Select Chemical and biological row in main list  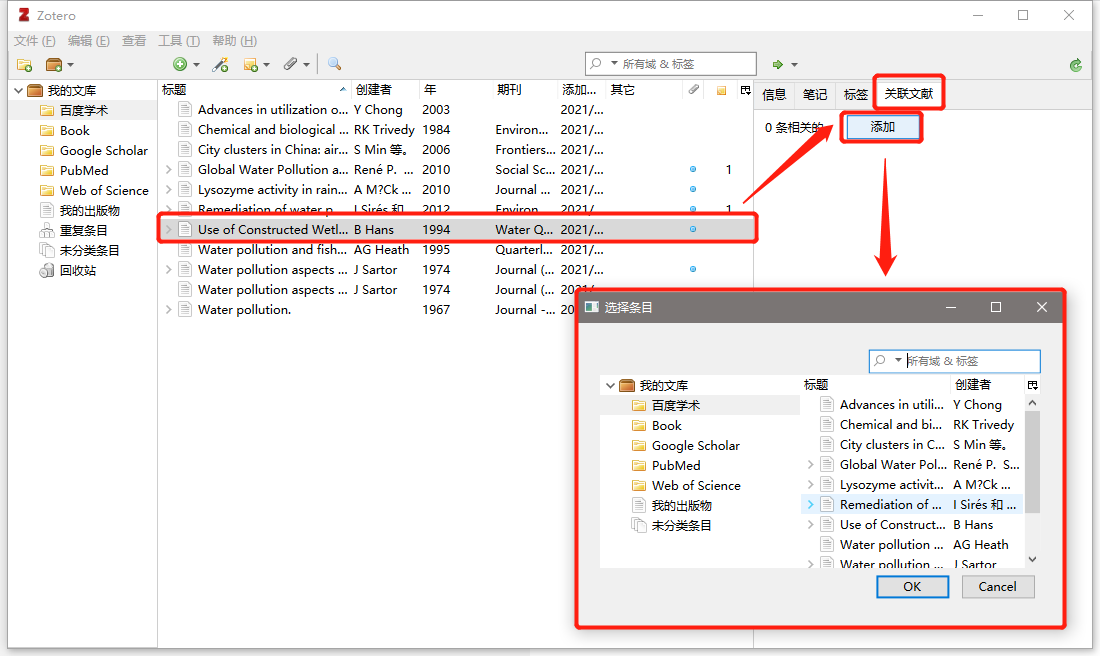[x=456, y=130]
